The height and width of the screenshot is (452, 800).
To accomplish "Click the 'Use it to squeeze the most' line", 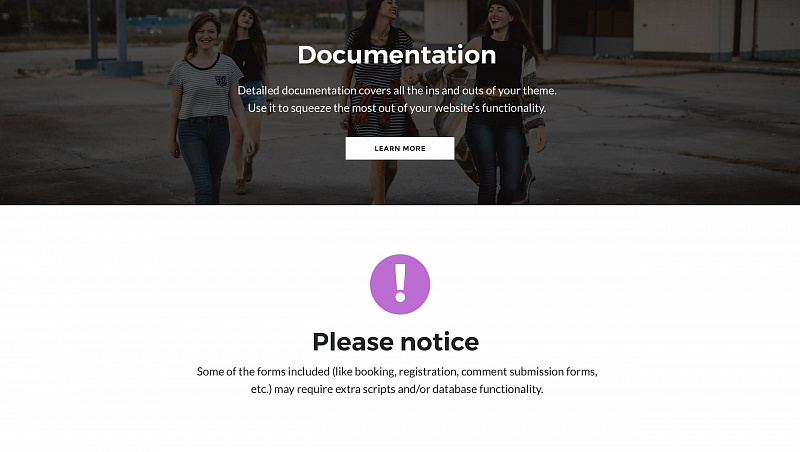I will click(397, 108).
